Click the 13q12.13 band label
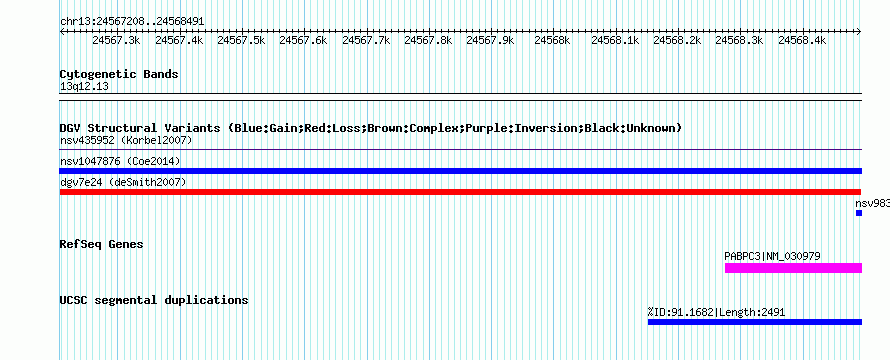Viewport: 890px width, 360px height. [x=84, y=86]
